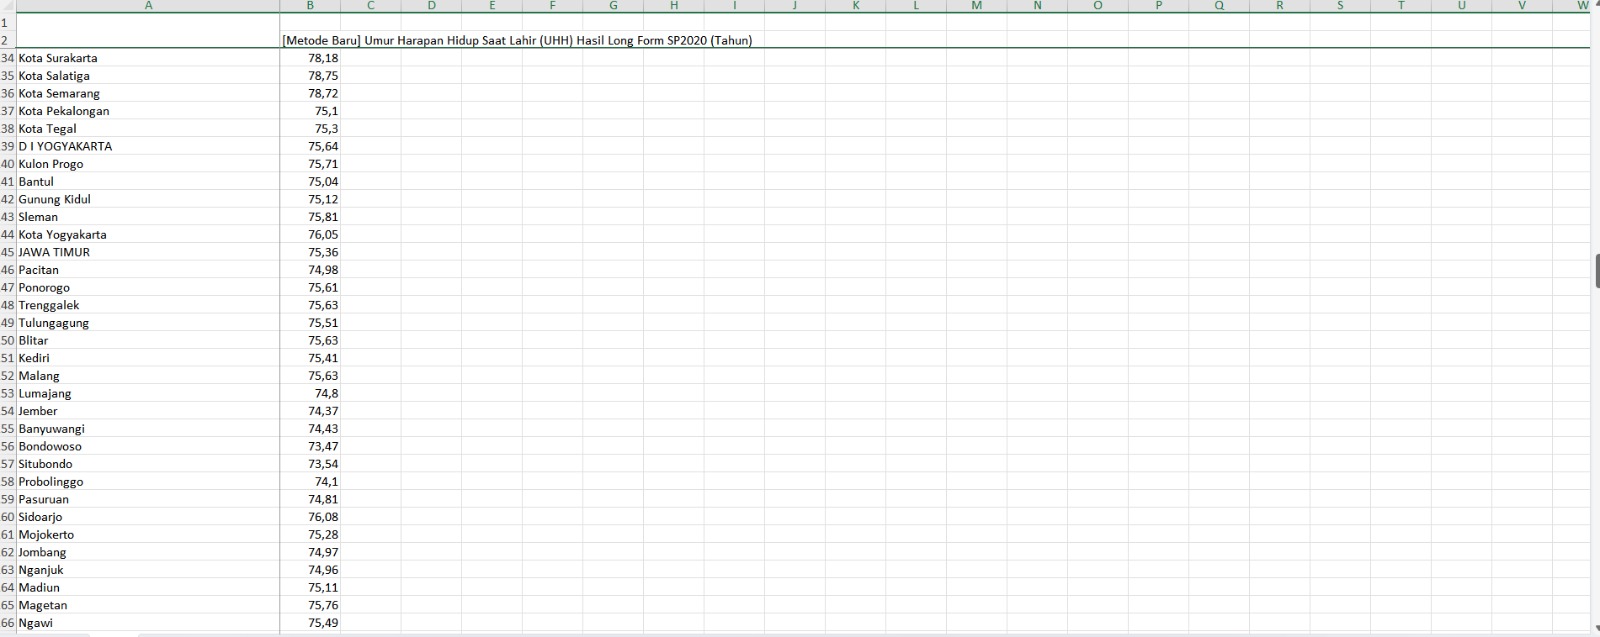Viewport: 1600px width, 637px height.
Task: Select column B header
Action: point(310,6)
